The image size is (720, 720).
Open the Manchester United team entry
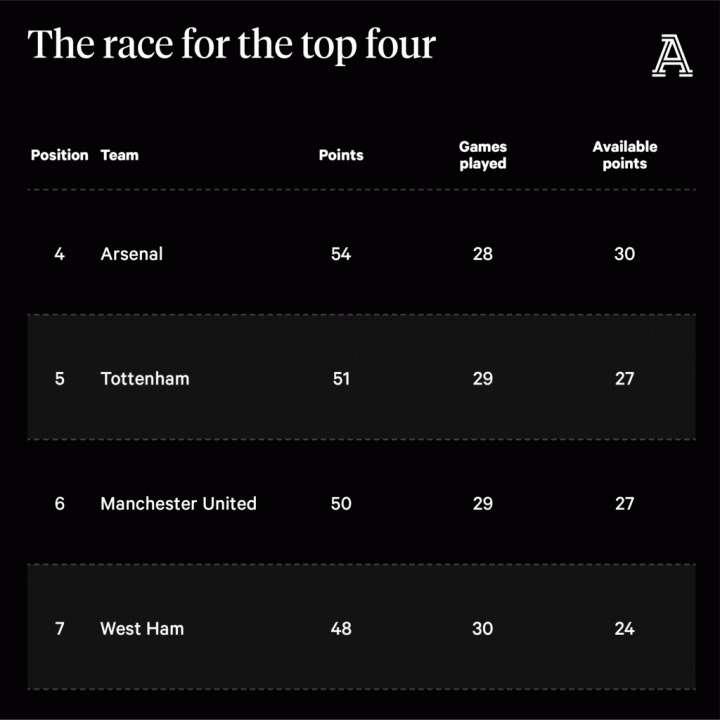[x=178, y=504]
